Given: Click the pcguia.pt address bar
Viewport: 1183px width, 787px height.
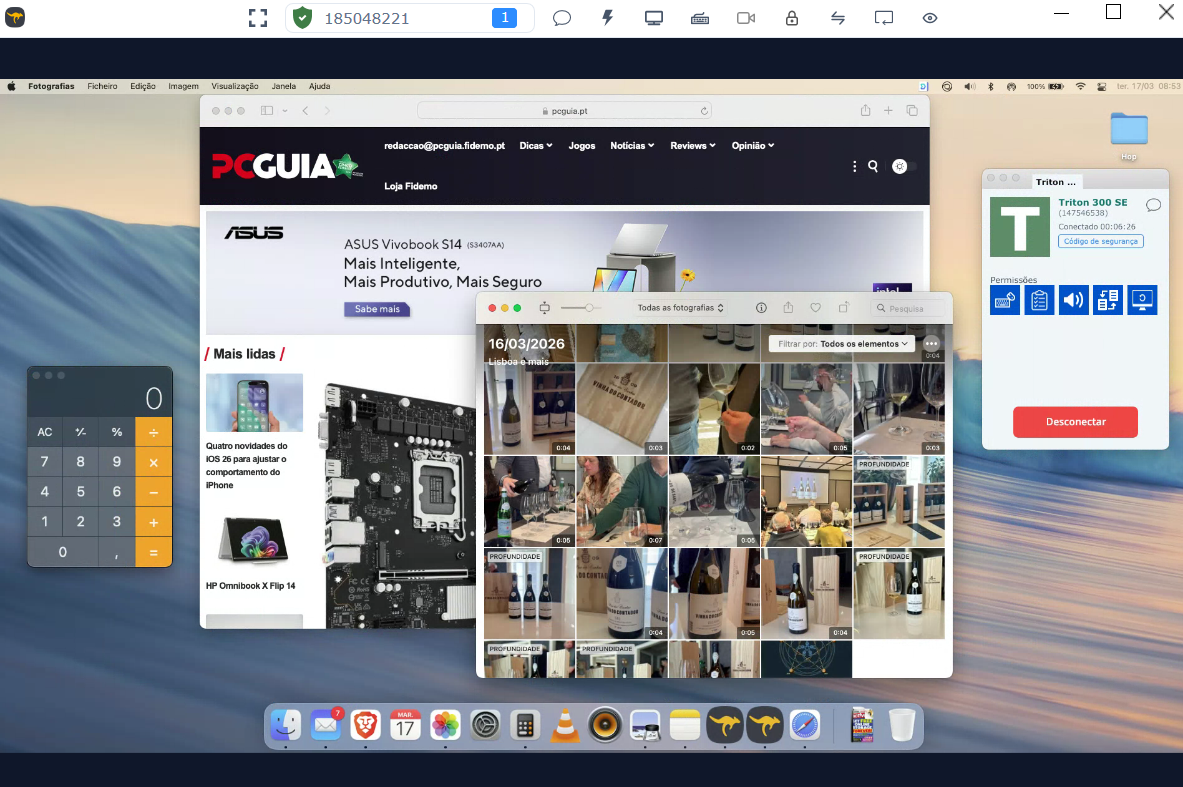Looking at the screenshot, I should (564, 111).
